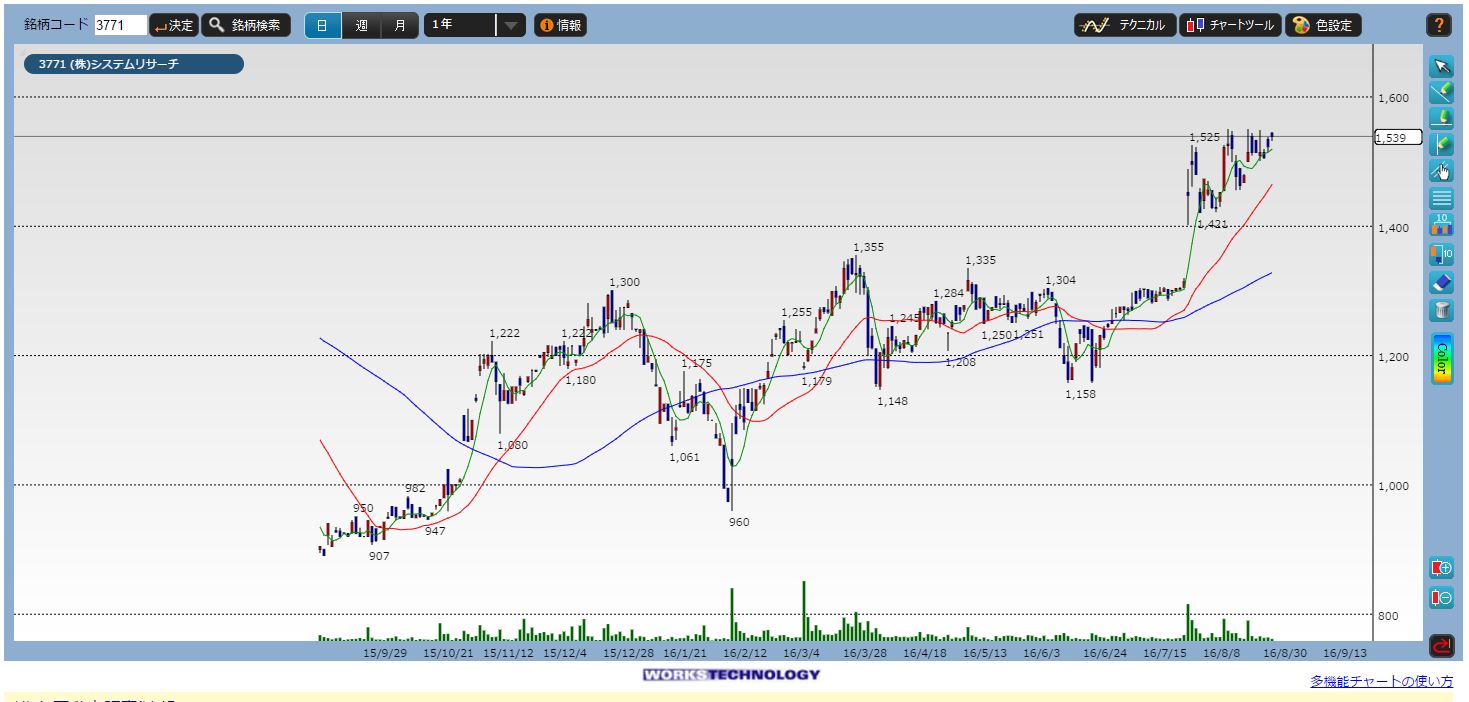Select the hand line-move tool

pos(1441,170)
